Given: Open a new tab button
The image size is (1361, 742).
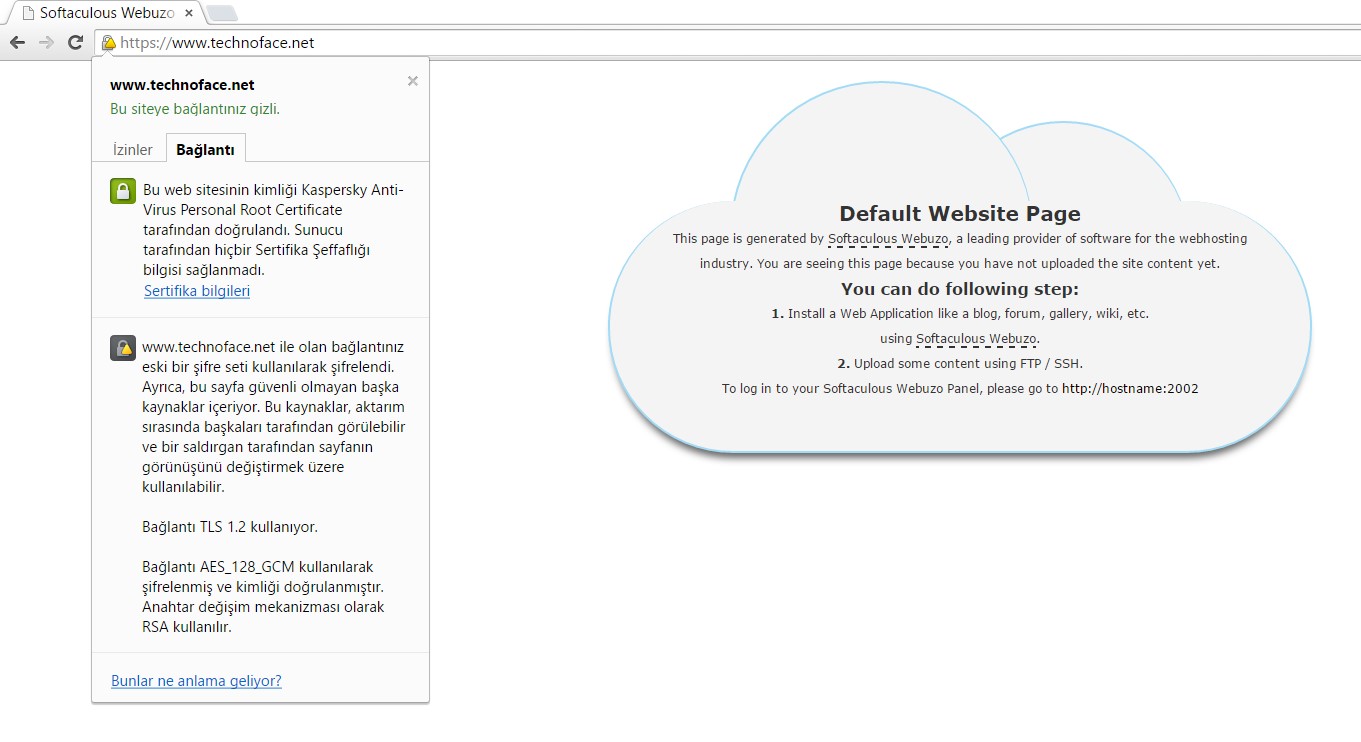Looking at the screenshot, I should click(x=222, y=13).
